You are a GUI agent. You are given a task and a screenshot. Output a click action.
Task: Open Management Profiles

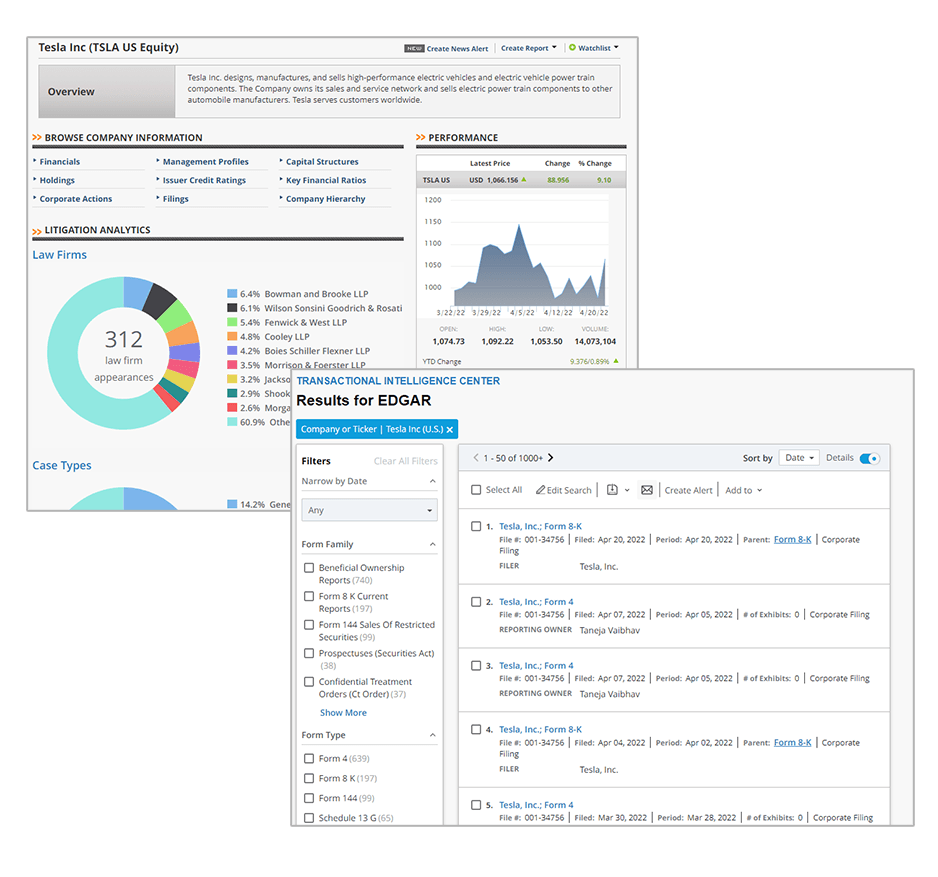click(206, 162)
